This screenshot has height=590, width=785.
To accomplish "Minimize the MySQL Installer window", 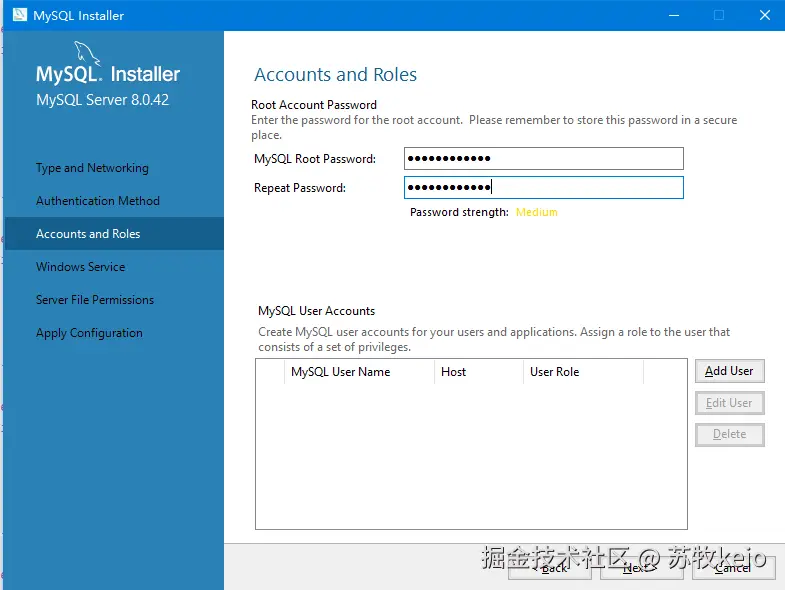I will coord(674,15).
